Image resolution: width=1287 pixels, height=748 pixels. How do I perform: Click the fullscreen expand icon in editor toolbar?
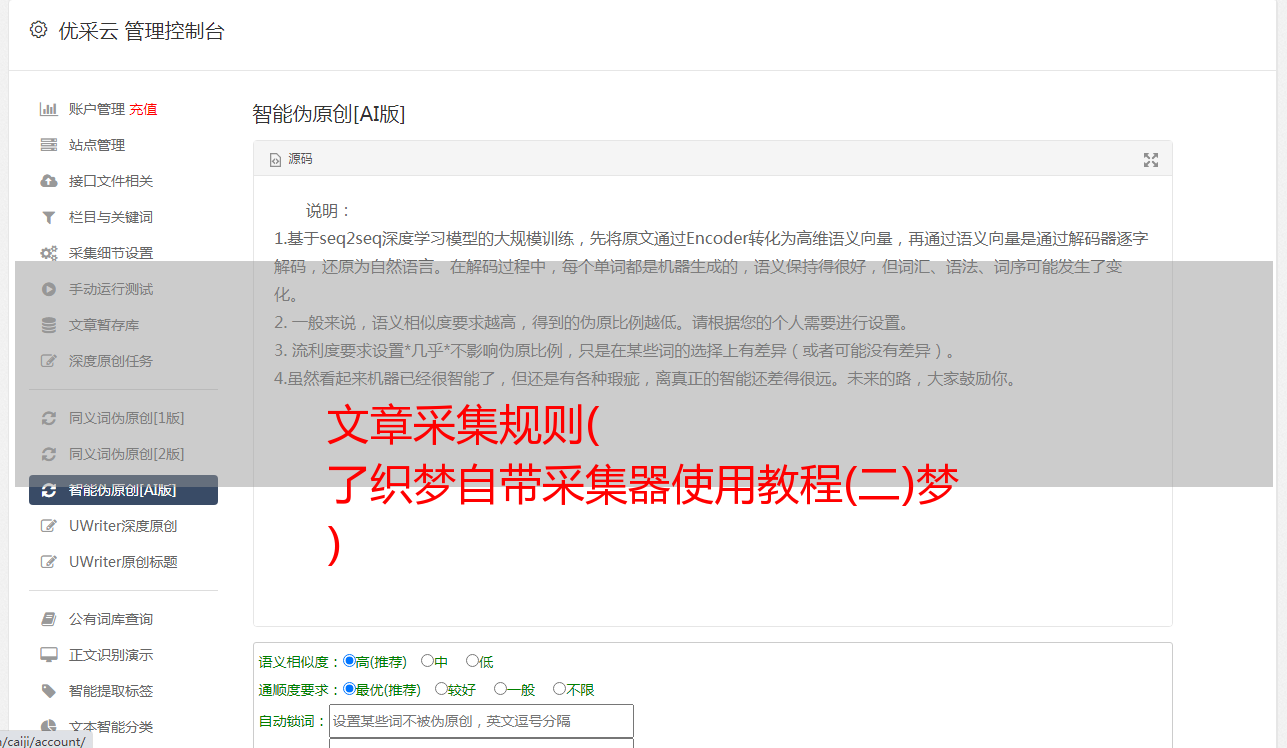[x=1151, y=160]
